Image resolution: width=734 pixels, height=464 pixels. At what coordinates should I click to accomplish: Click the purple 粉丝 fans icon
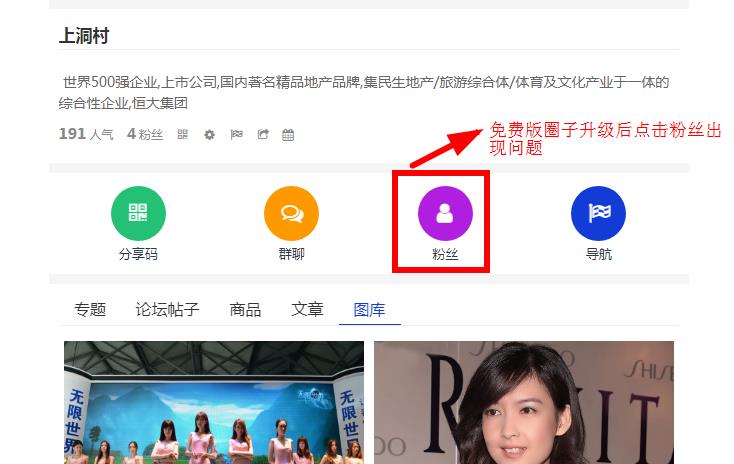tap(445, 213)
